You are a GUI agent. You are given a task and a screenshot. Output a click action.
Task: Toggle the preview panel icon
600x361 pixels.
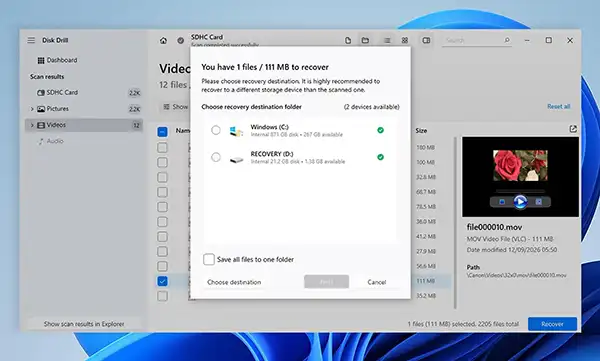coord(426,40)
